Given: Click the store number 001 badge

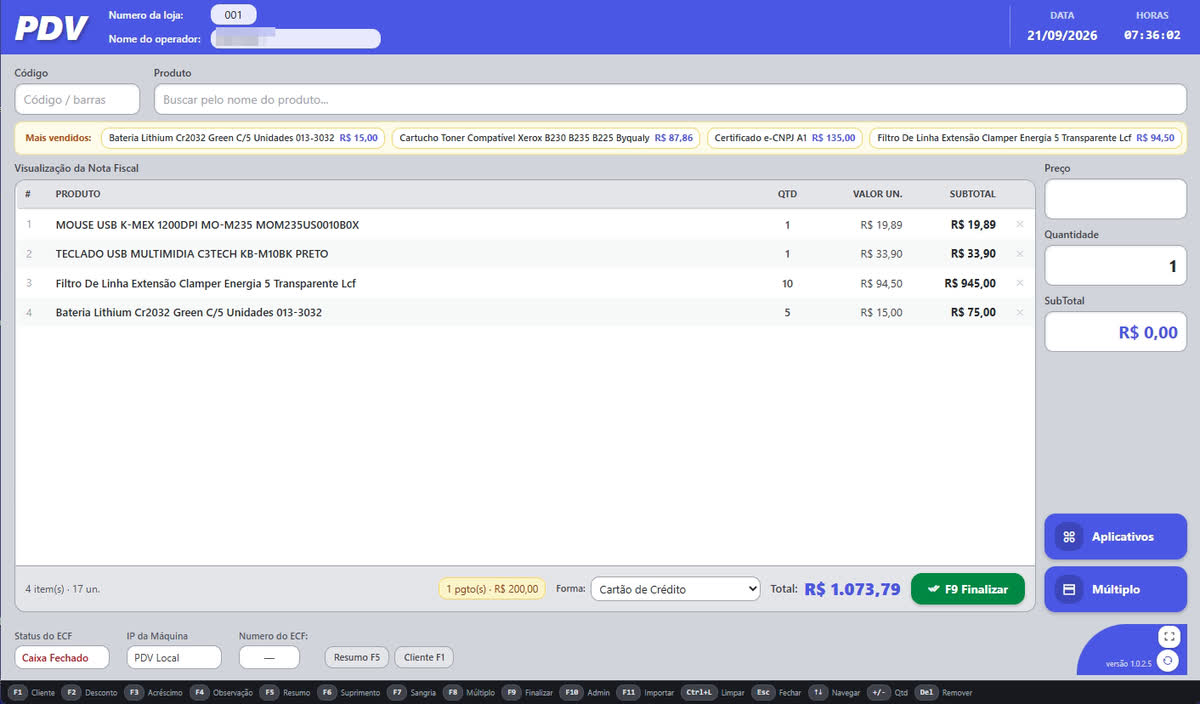Looking at the screenshot, I should (x=233, y=15).
